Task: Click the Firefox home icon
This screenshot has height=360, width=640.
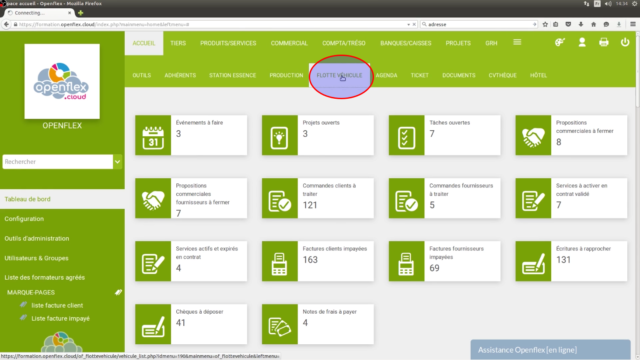Action: (x=593, y=24)
